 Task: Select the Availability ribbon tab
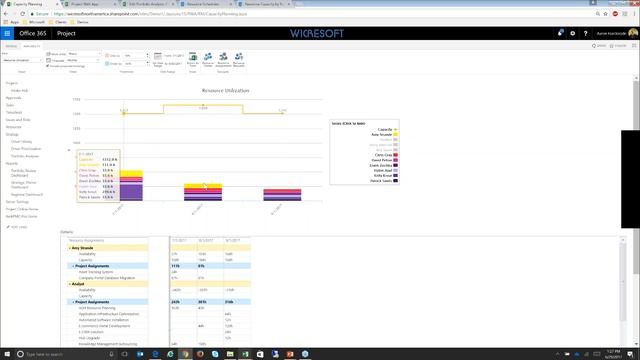31,46
